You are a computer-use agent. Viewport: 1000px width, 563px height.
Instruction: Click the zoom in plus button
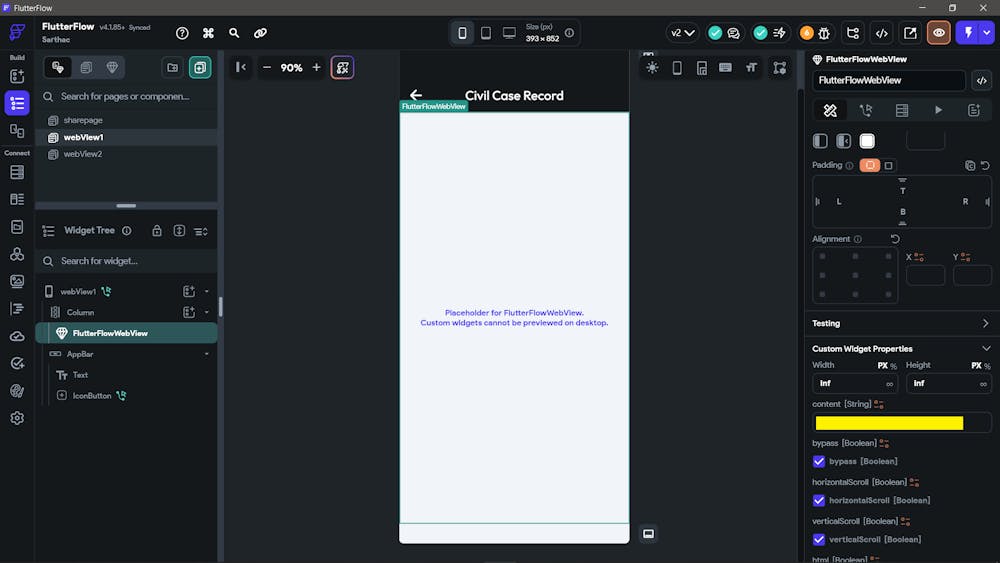[x=316, y=68]
